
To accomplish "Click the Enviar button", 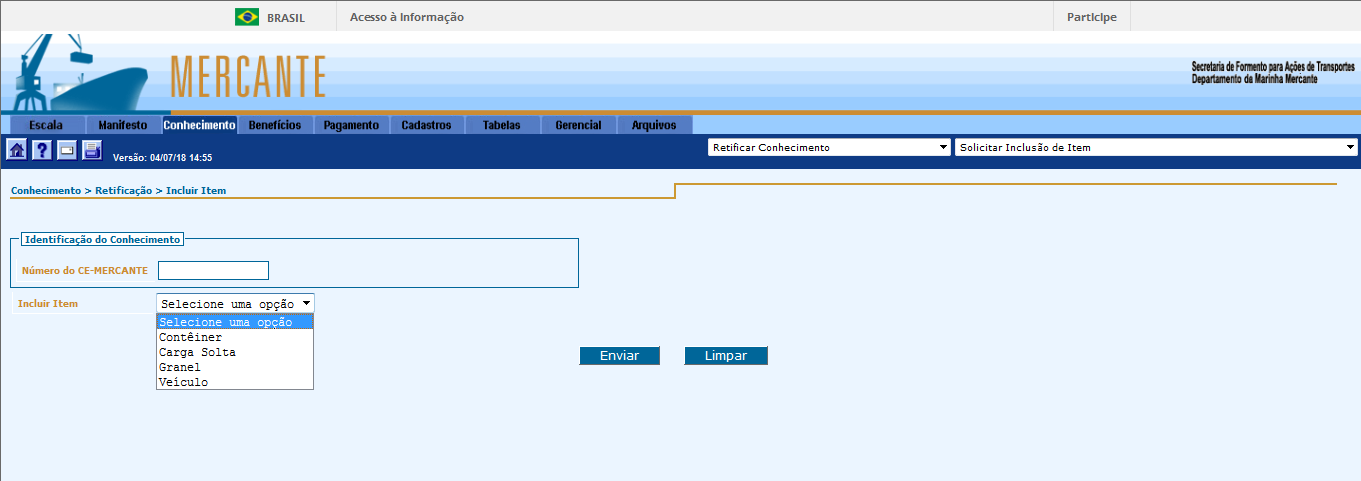I will 619,356.
